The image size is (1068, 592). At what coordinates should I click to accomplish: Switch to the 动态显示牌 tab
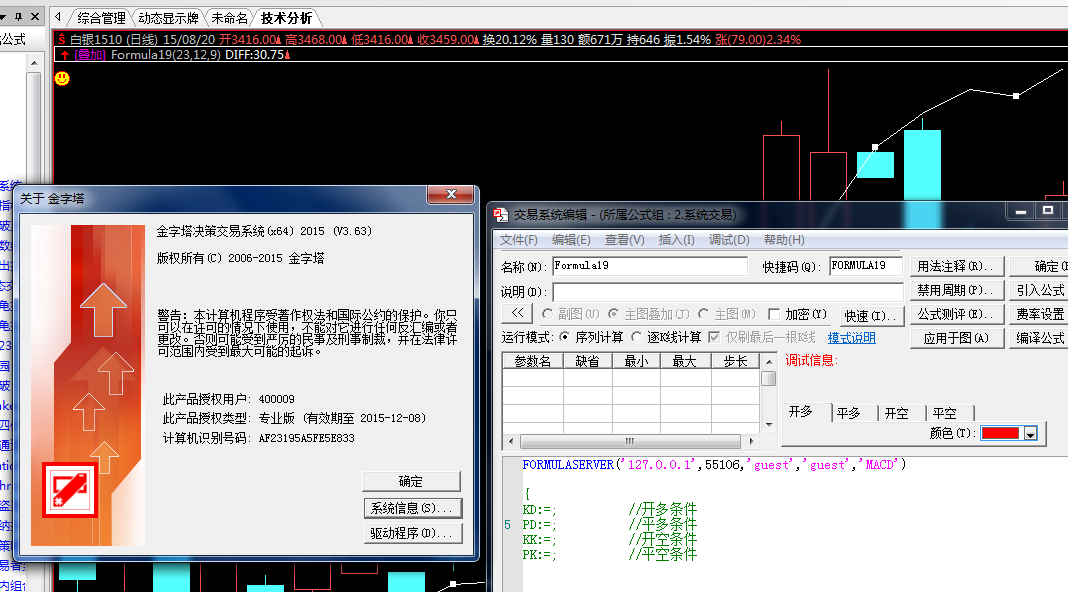point(167,18)
